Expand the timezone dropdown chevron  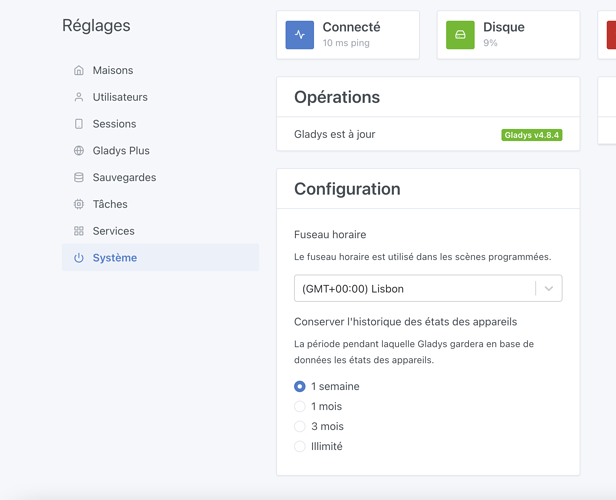pyautogui.click(x=548, y=289)
